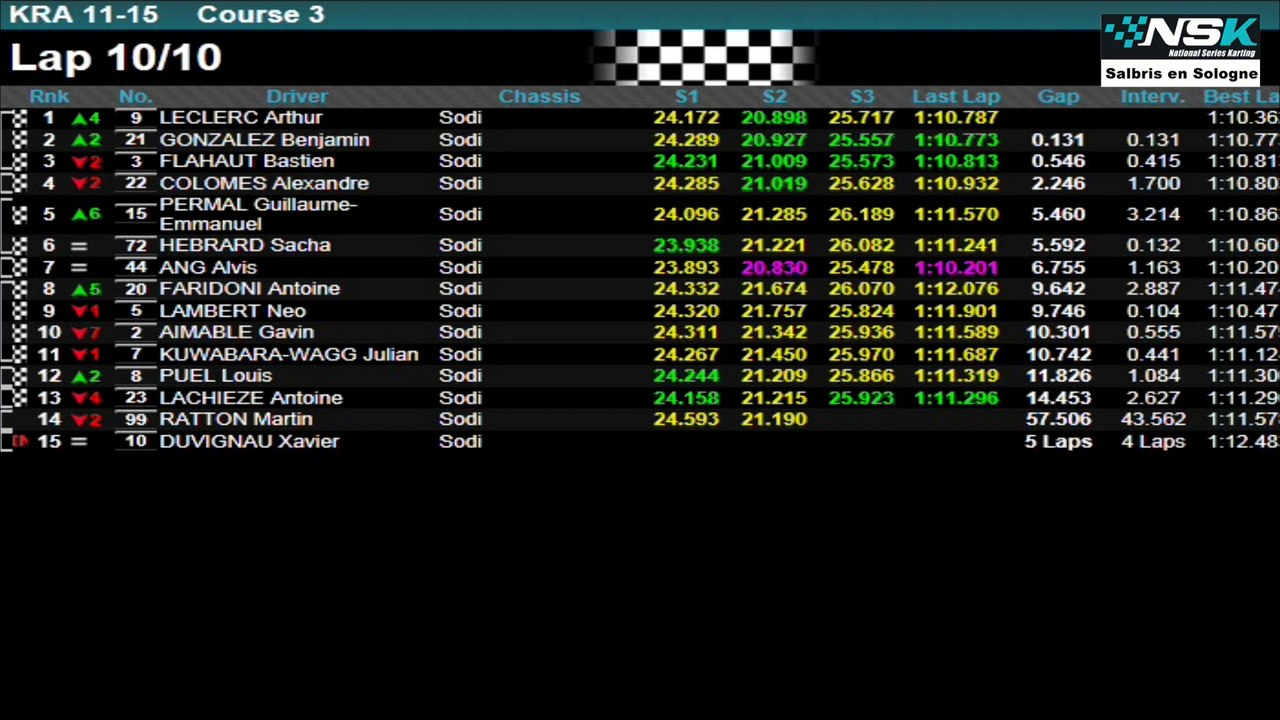Click the gap value 57.506
This screenshot has height=720, width=1280.
coord(1058,420)
